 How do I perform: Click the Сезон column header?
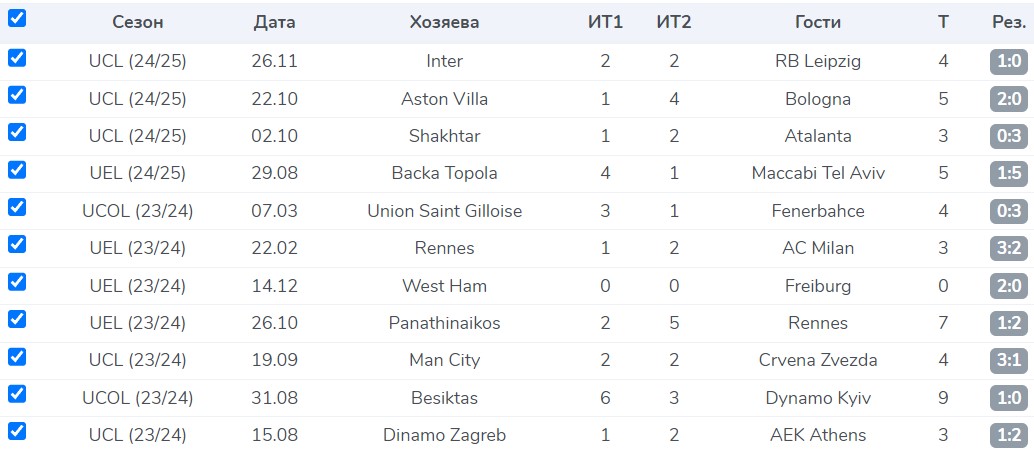click(x=138, y=22)
